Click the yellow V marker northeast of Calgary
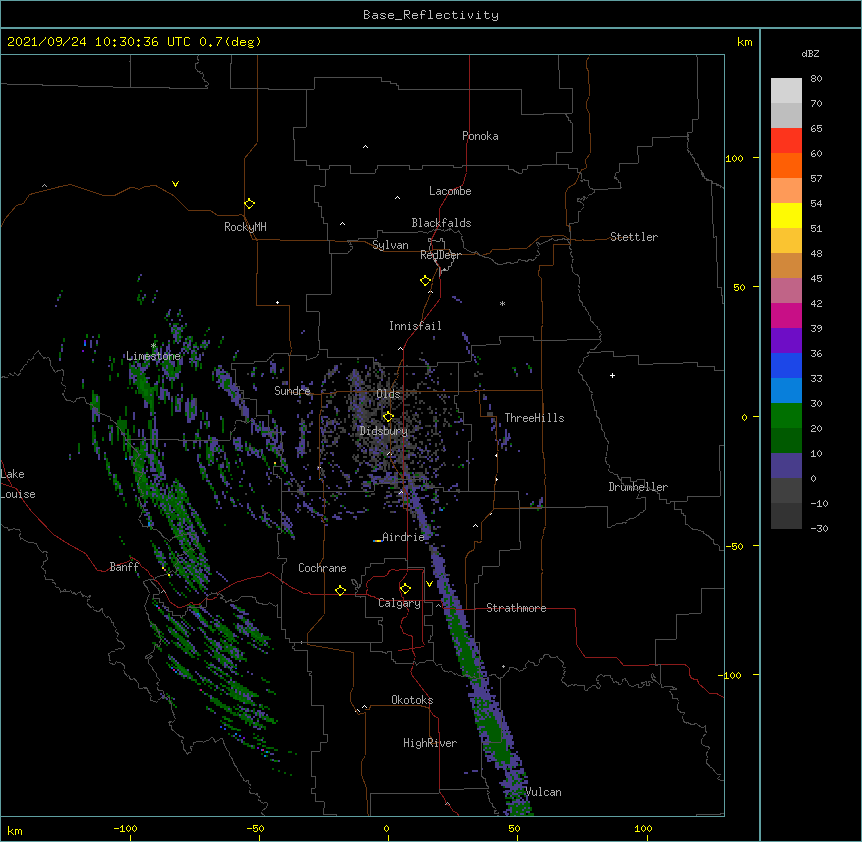The image size is (862, 842). click(429, 584)
